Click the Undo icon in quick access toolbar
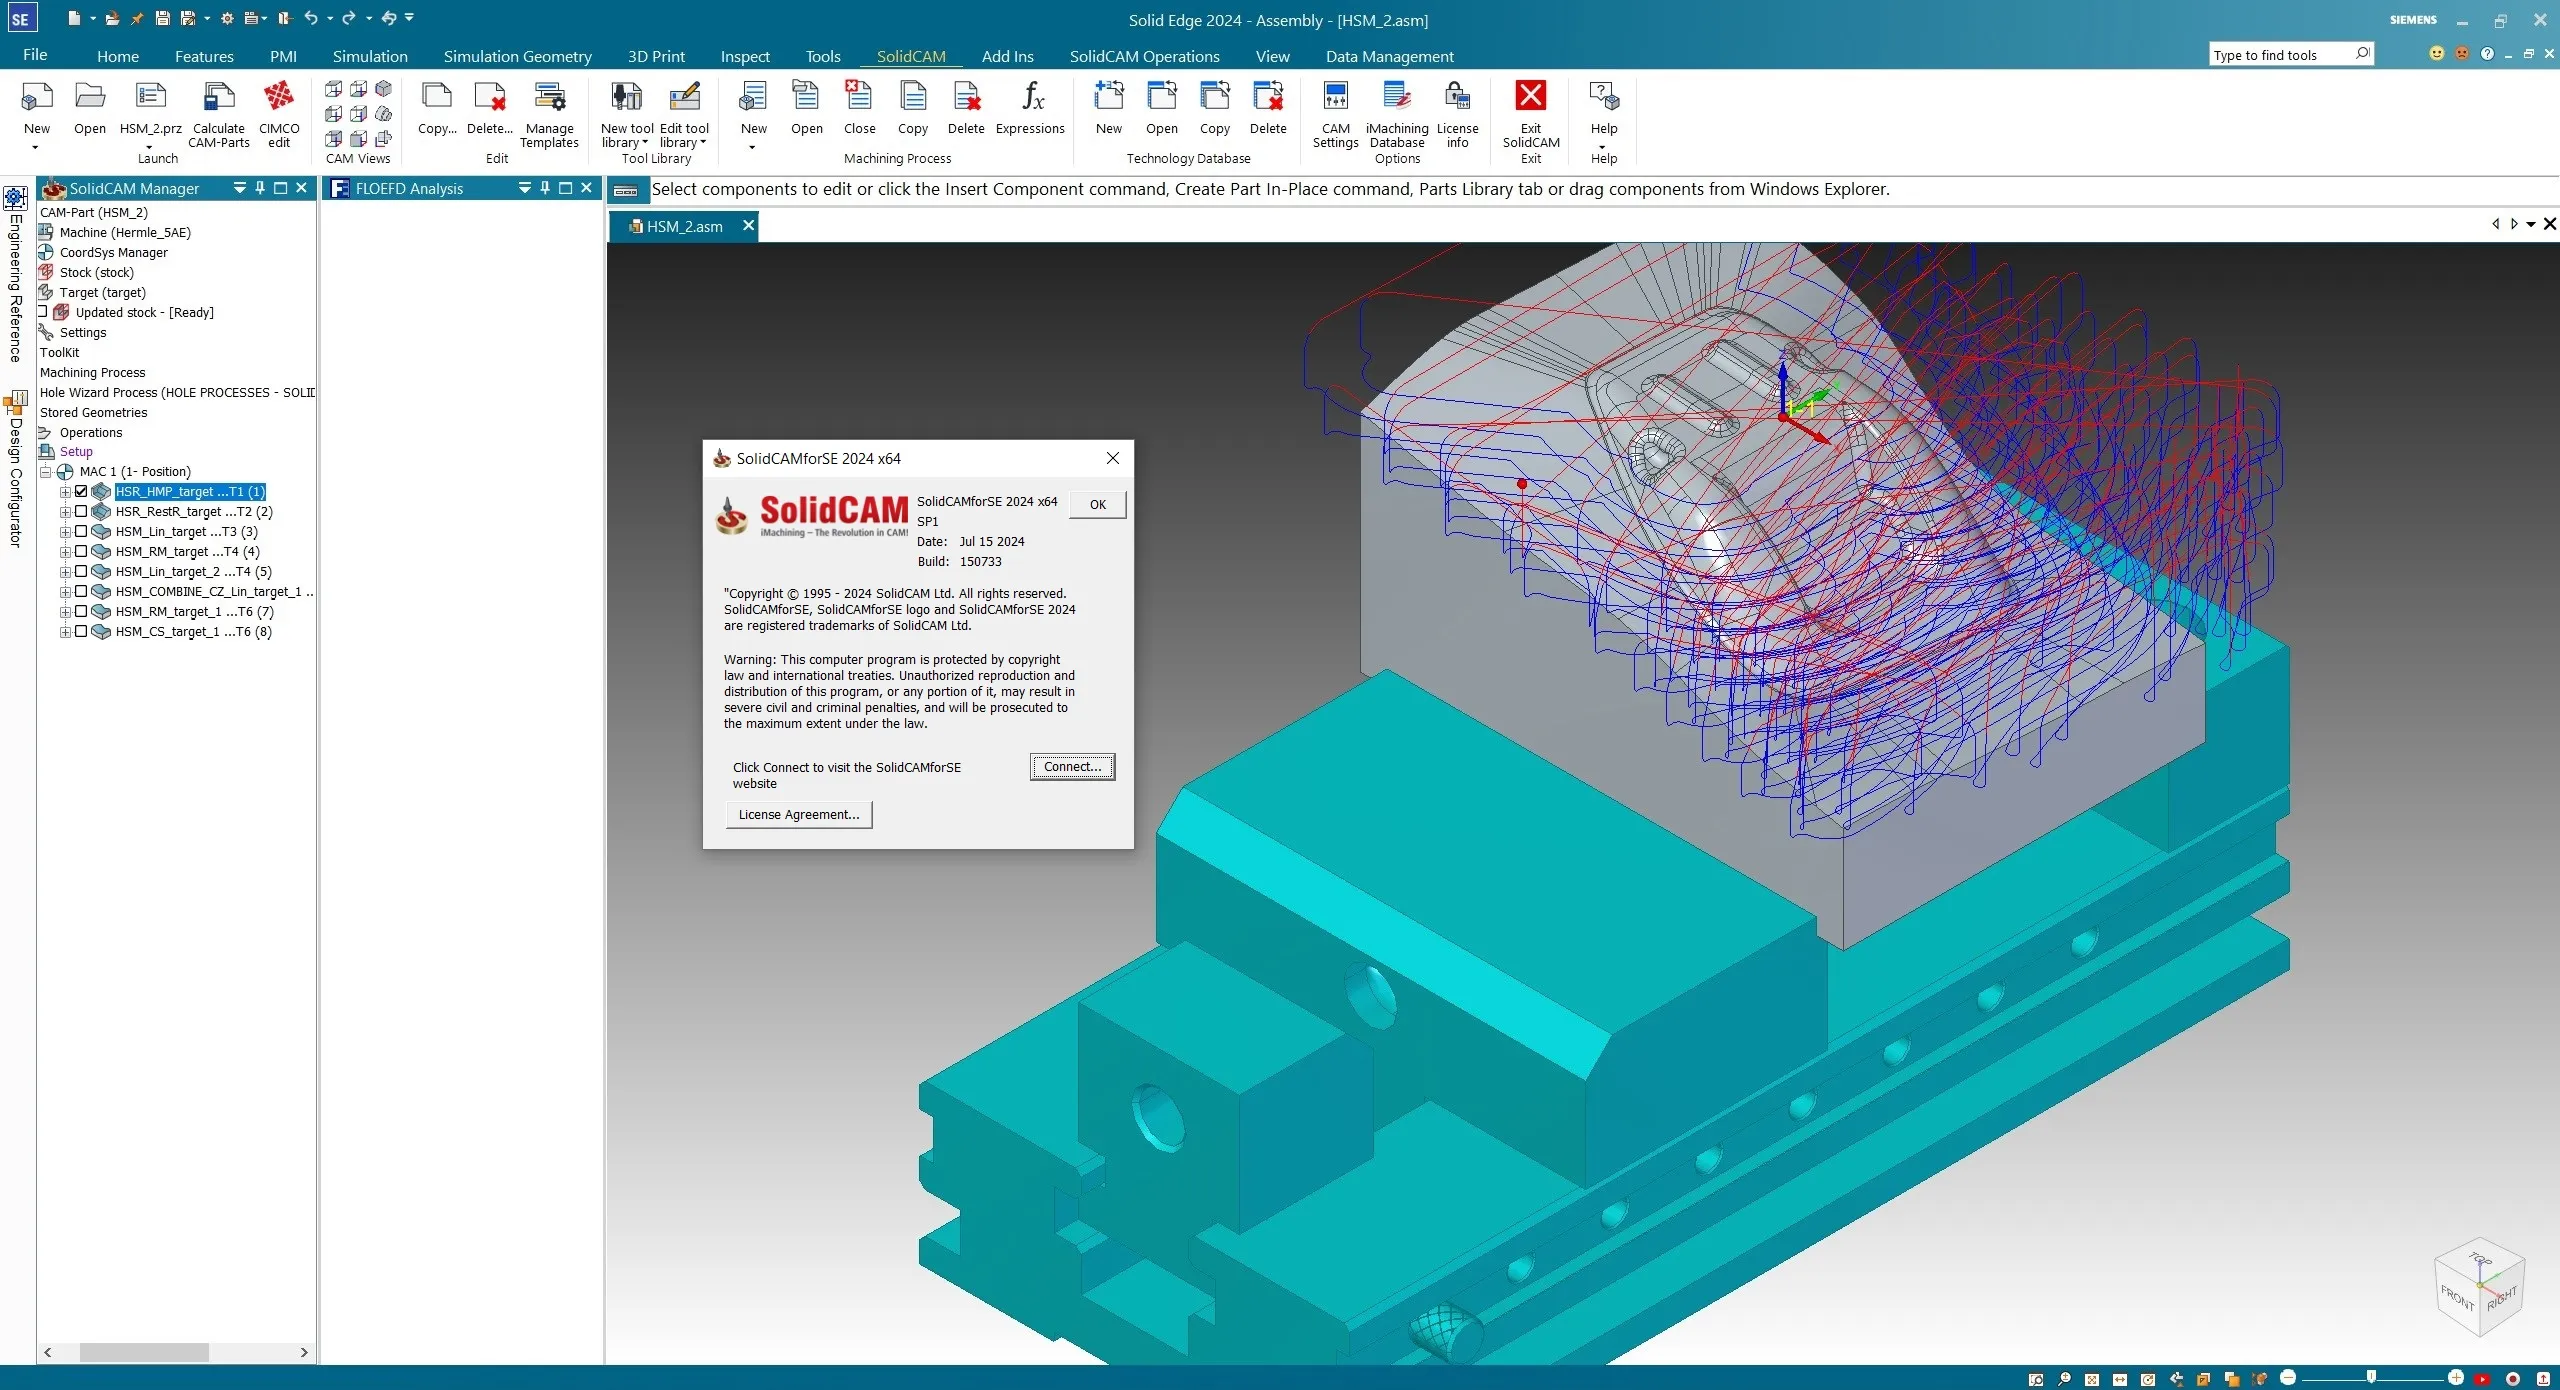This screenshot has width=2560, height=1390. pos(311,18)
